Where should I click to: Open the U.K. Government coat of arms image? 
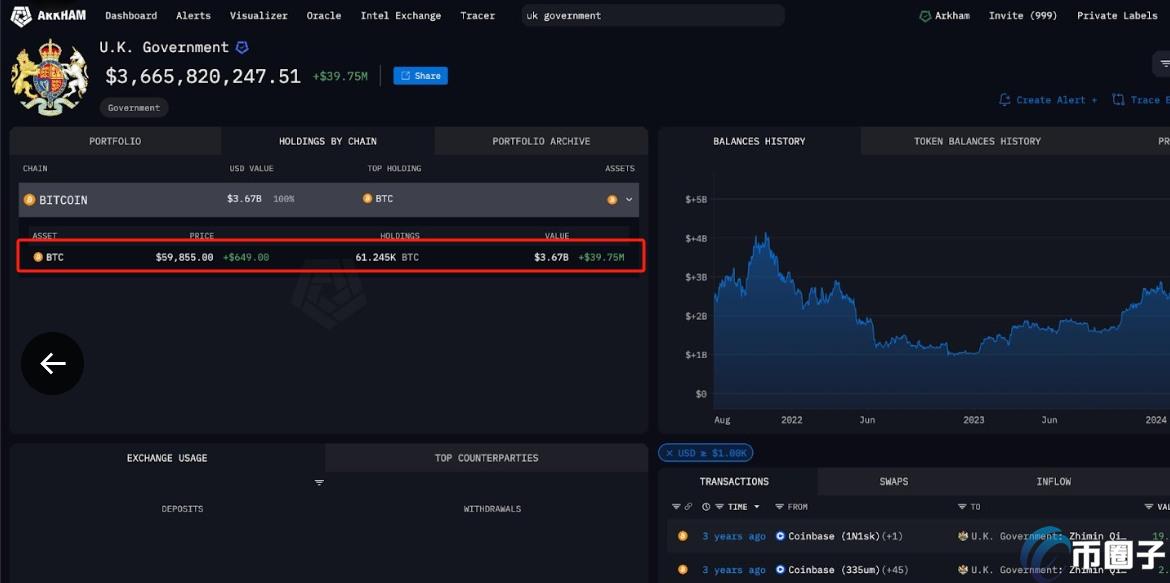50,78
